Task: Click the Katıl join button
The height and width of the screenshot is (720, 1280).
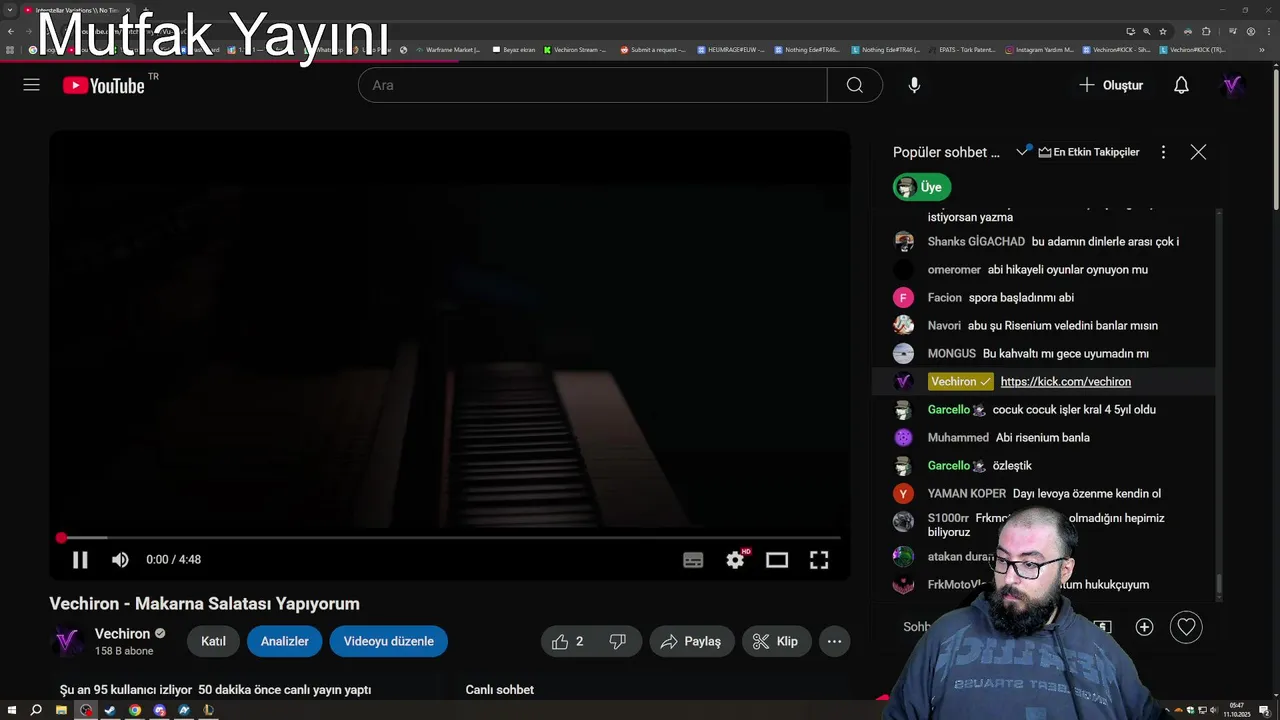Action: click(x=213, y=641)
